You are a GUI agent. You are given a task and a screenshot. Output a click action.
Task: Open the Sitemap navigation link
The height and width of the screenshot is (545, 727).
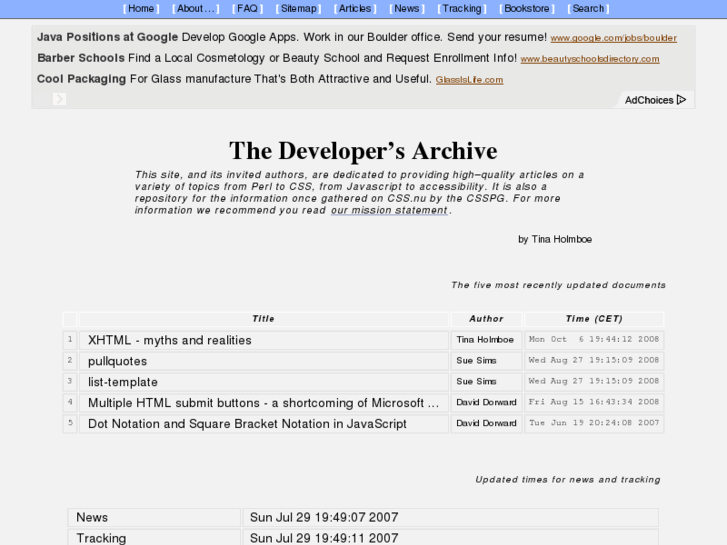[299, 8]
